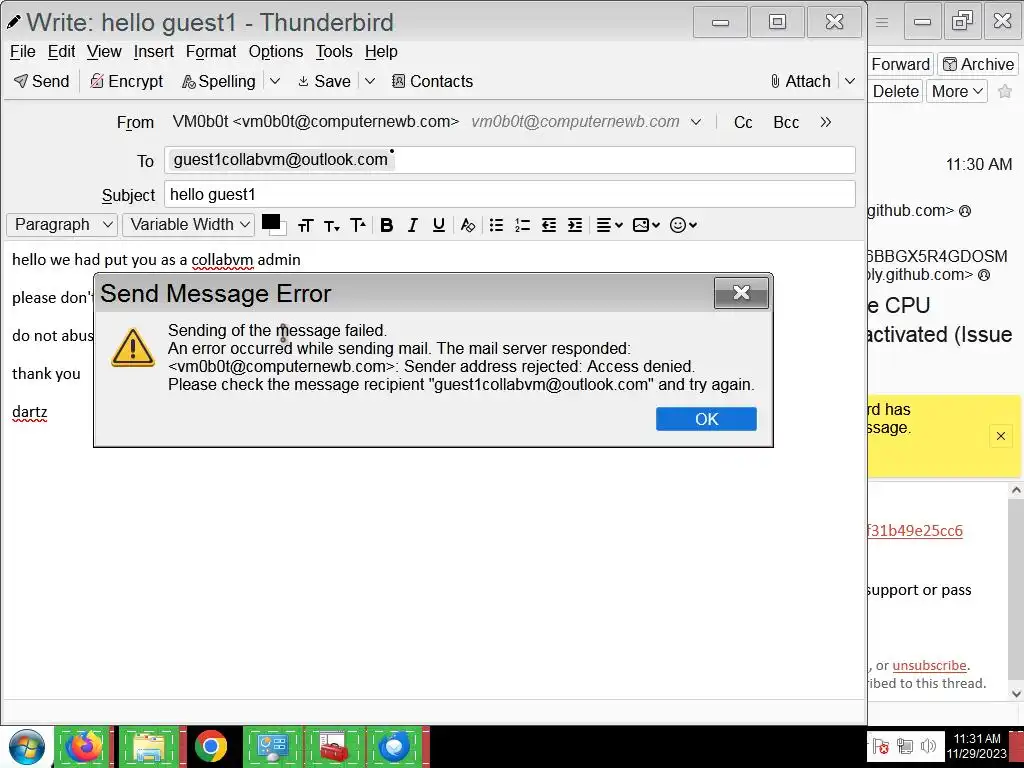
Task: Open the Variable Width font dropdown
Action: pos(188,225)
